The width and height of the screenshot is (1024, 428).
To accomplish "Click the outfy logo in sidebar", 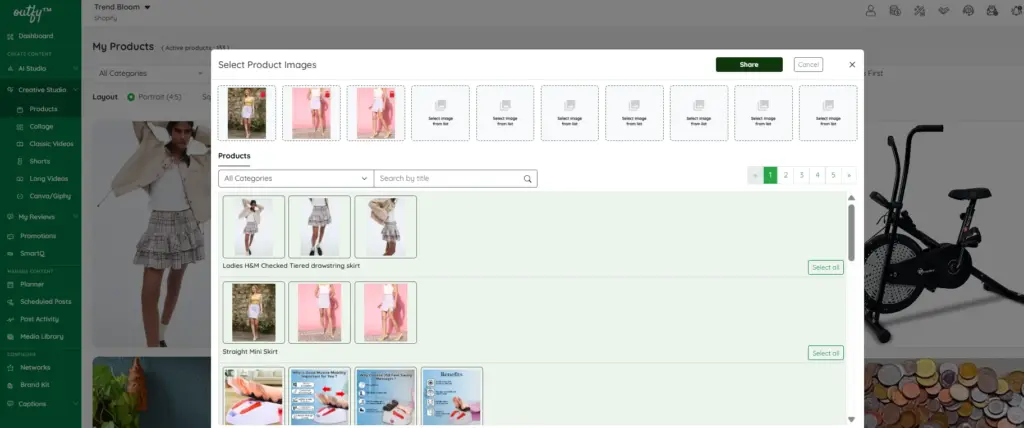I will click(x=31, y=12).
